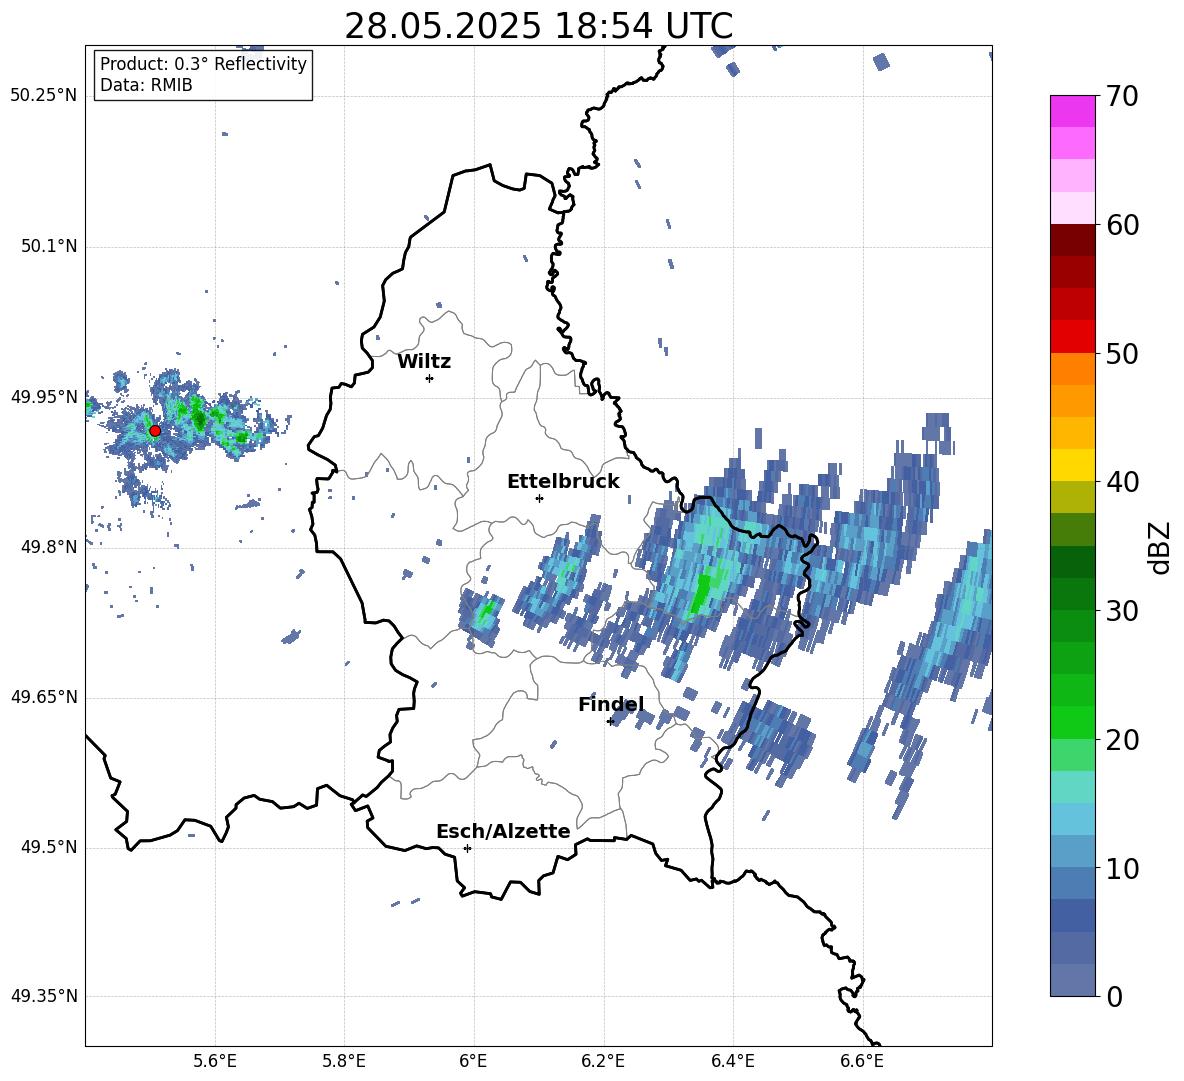1184x1081 pixels.
Task: Click the dBZ colorbar axis label
Action: tap(1161, 547)
